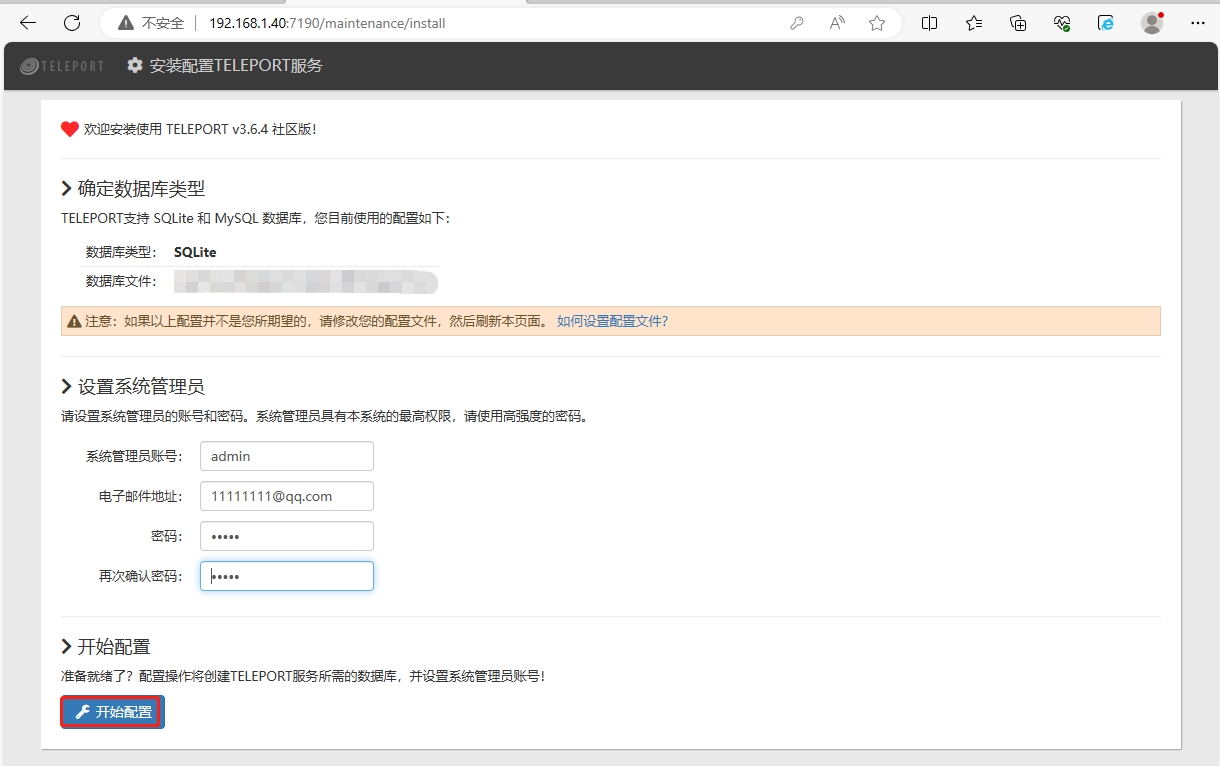Open browser collections
Screen dimensions: 1220x766
(x=1018, y=23)
